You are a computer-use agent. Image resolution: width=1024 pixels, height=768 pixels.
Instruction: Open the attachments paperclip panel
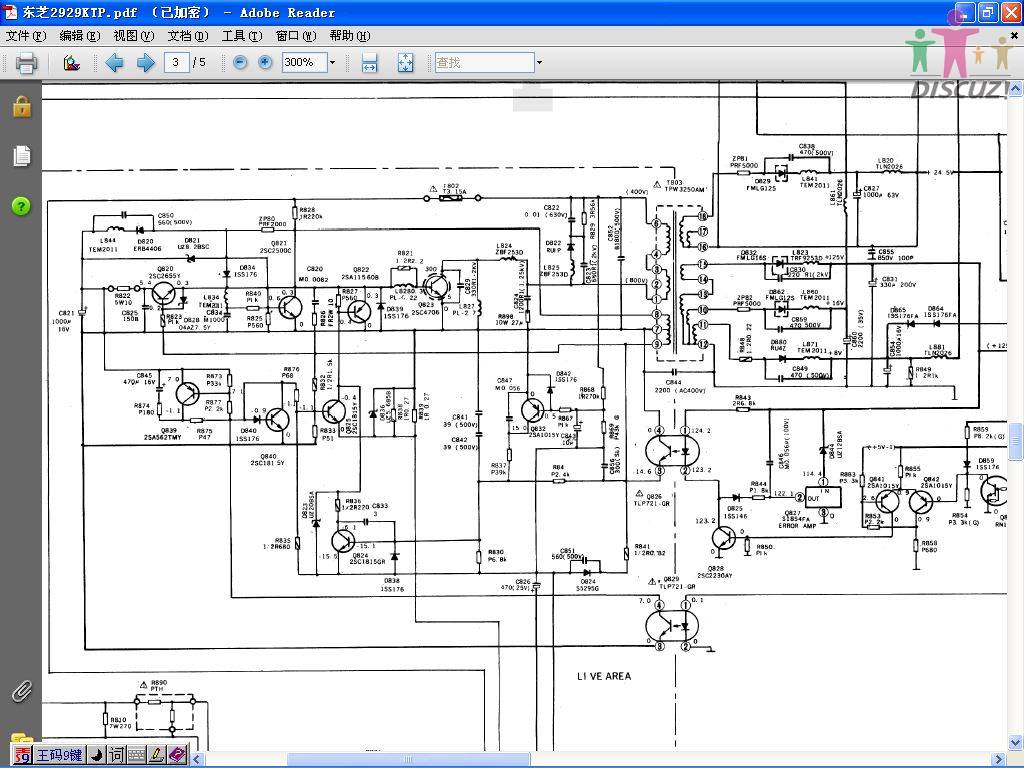pos(22,691)
